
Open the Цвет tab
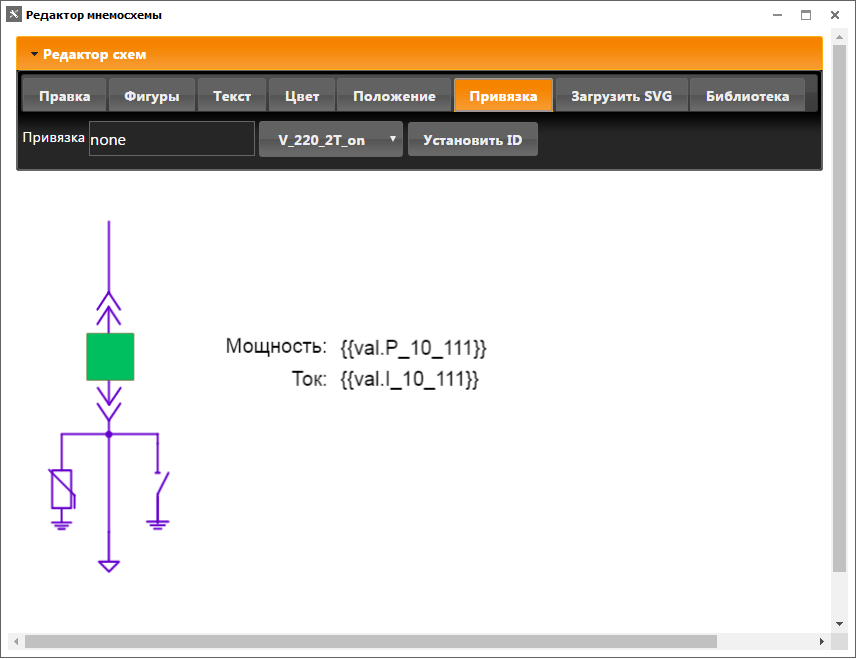(x=301, y=95)
